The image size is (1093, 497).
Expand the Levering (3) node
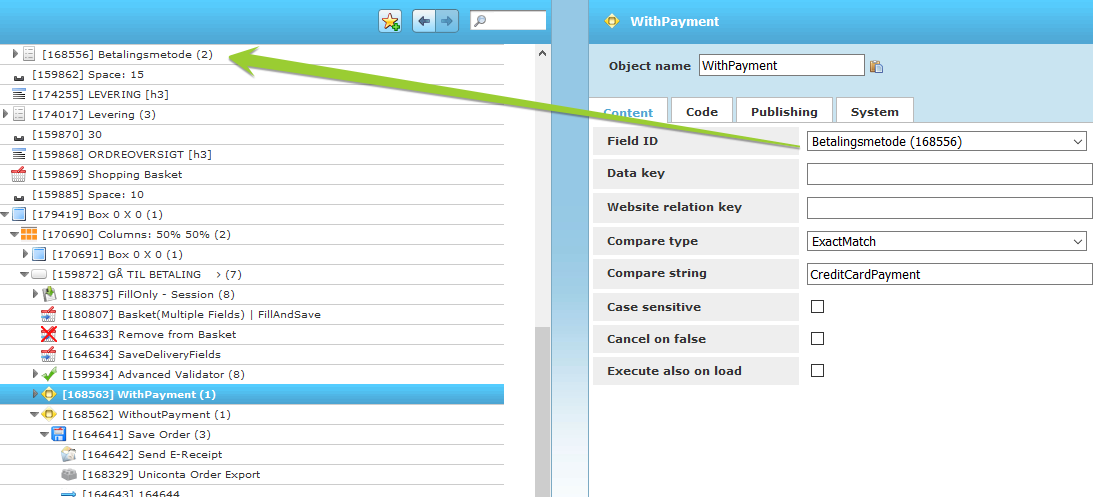[6, 114]
